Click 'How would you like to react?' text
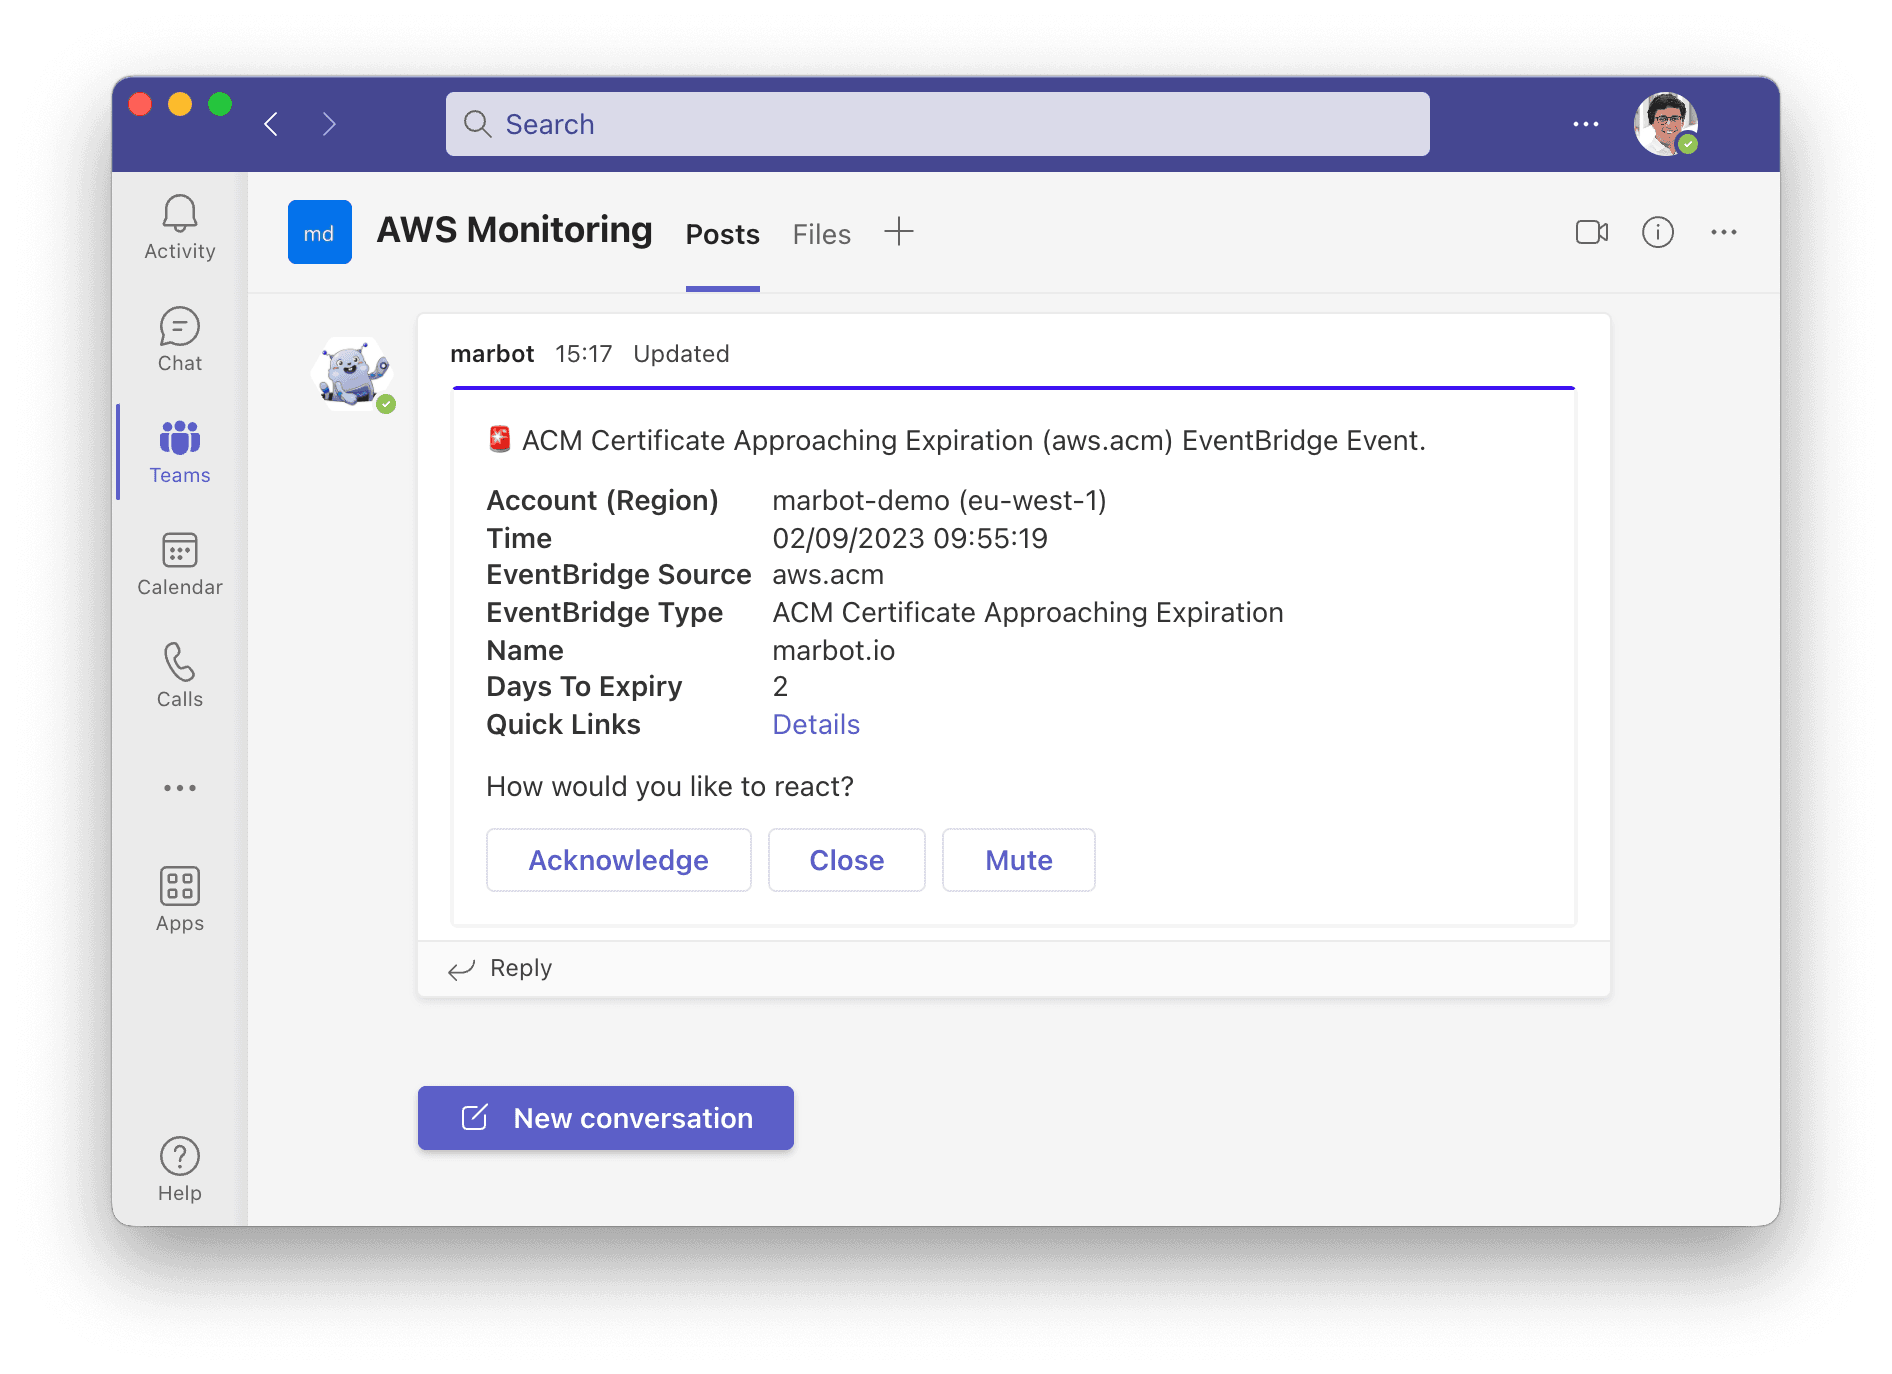Image resolution: width=1892 pixels, height=1374 pixels. pyautogui.click(x=670, y=786)
